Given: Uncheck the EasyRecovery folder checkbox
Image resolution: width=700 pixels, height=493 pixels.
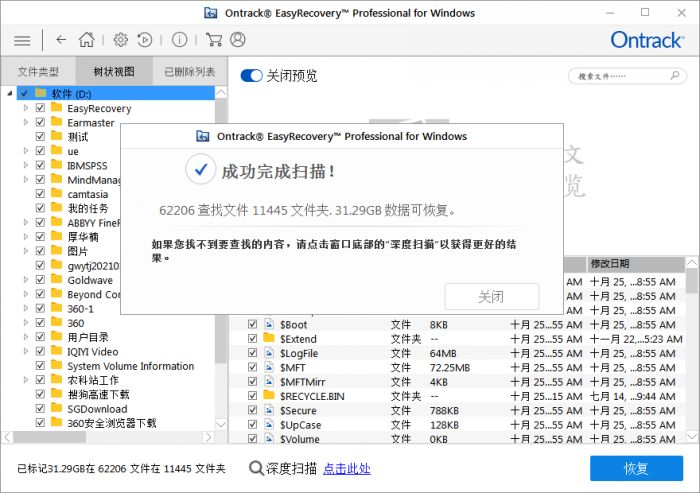Looking at the screenshot, I should pyautogui.click(x=40, y=108).
